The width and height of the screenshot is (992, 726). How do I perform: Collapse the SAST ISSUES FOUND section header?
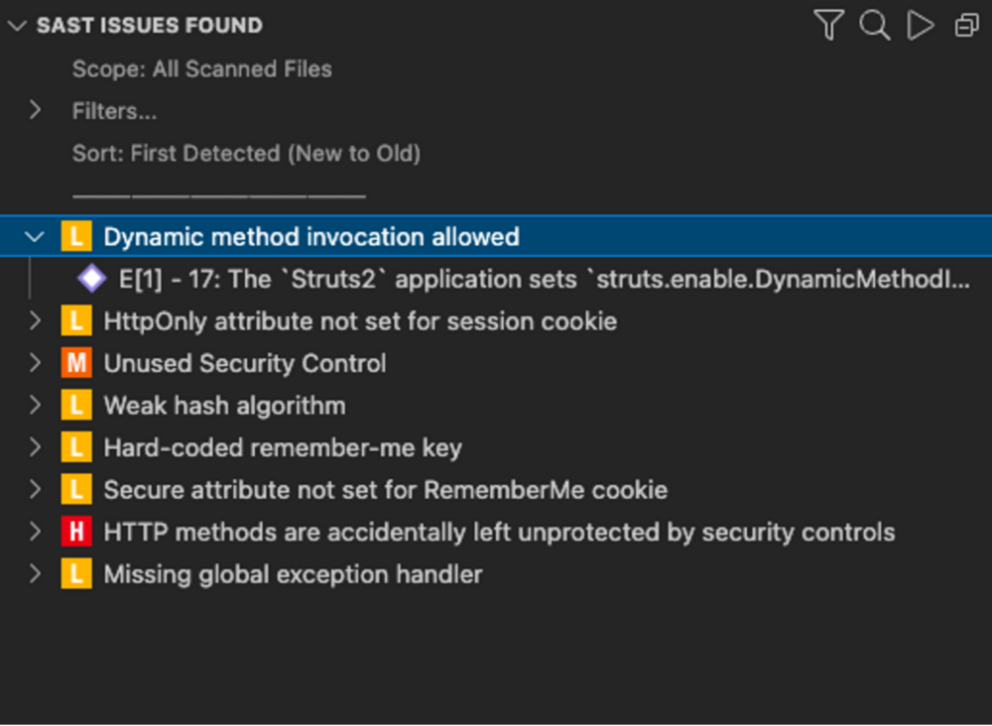coord(16,26)
